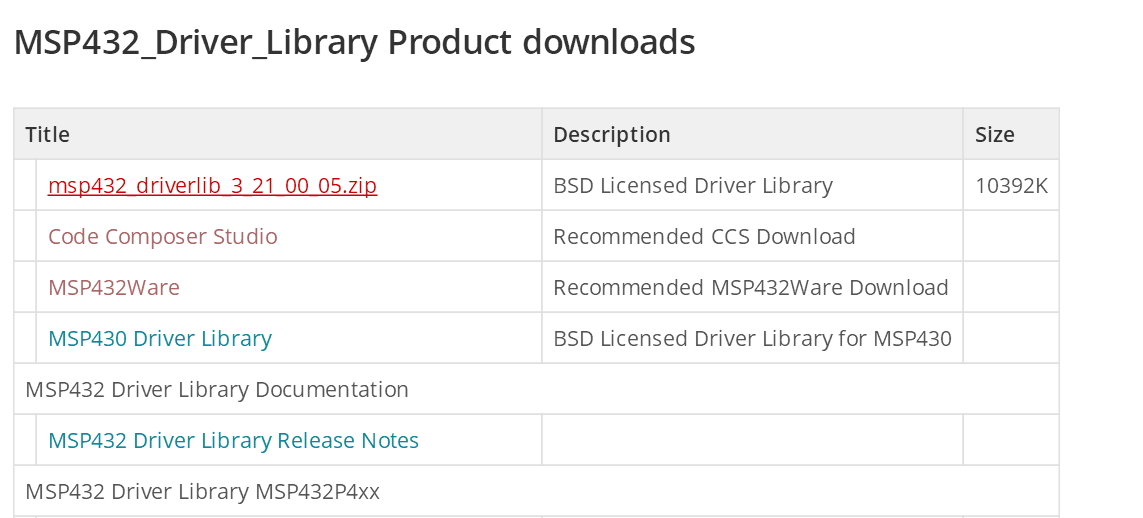
Task: Click the 'Recommended CCS Download' description
Action: tap(704, 237)
